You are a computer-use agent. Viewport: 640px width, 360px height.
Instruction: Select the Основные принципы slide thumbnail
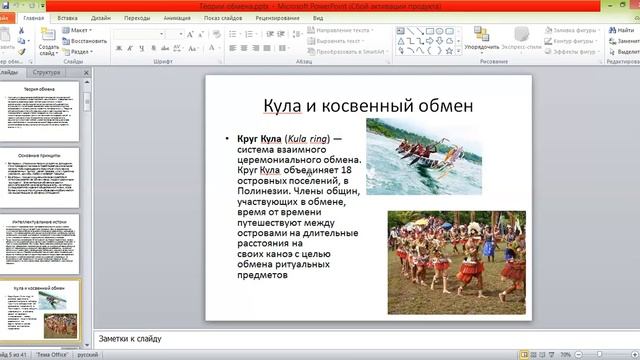coord(39,178)
